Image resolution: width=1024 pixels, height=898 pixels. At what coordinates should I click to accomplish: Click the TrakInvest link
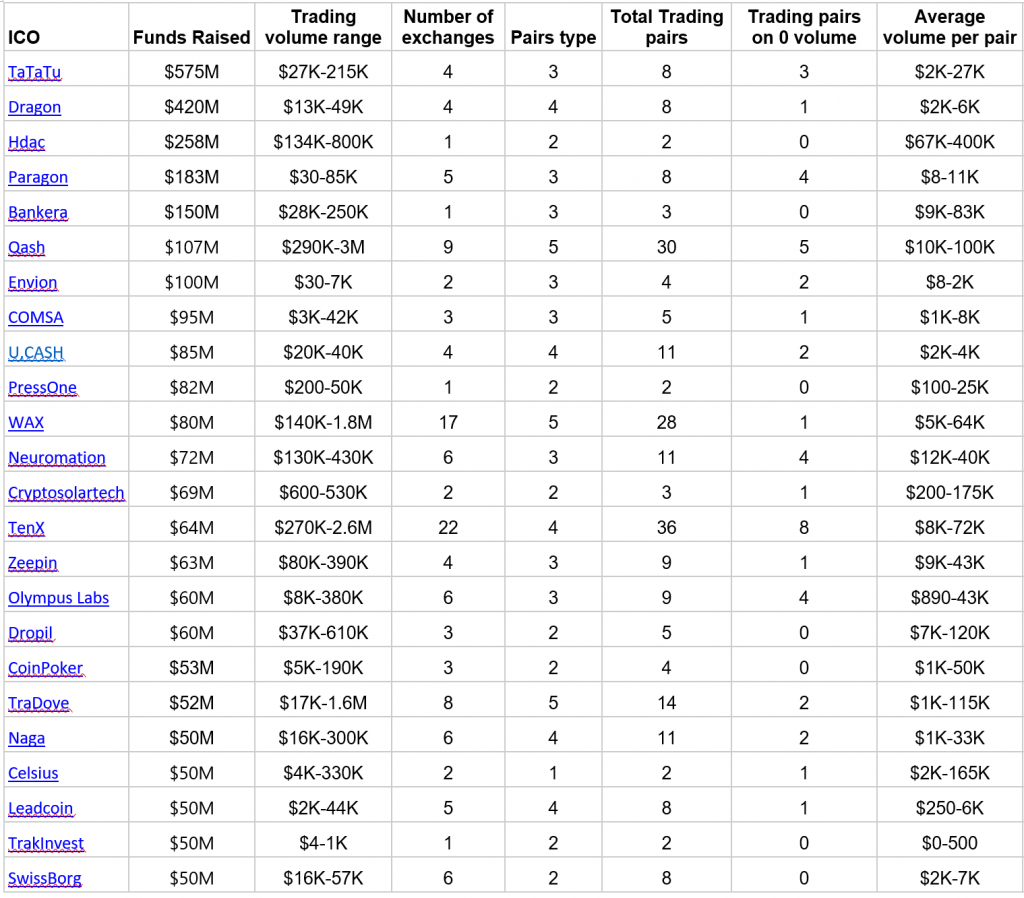(46, 844)
